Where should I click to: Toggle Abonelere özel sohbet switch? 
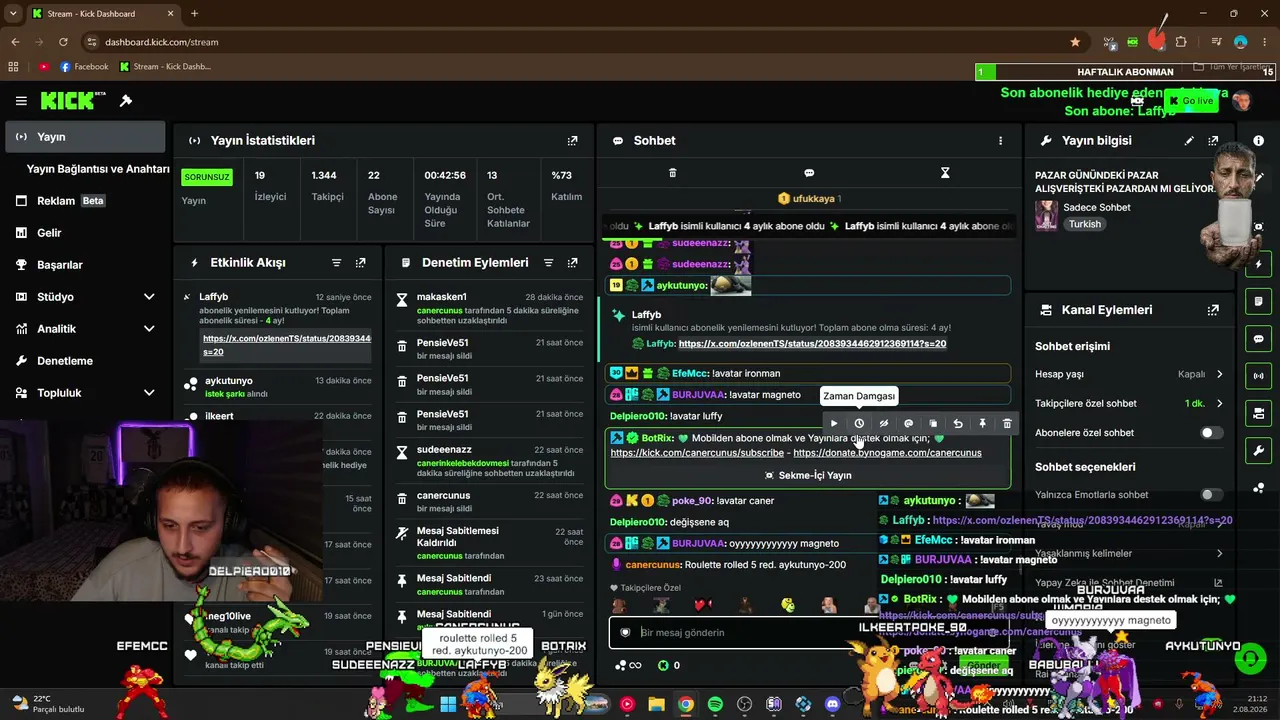(1211, 433)
